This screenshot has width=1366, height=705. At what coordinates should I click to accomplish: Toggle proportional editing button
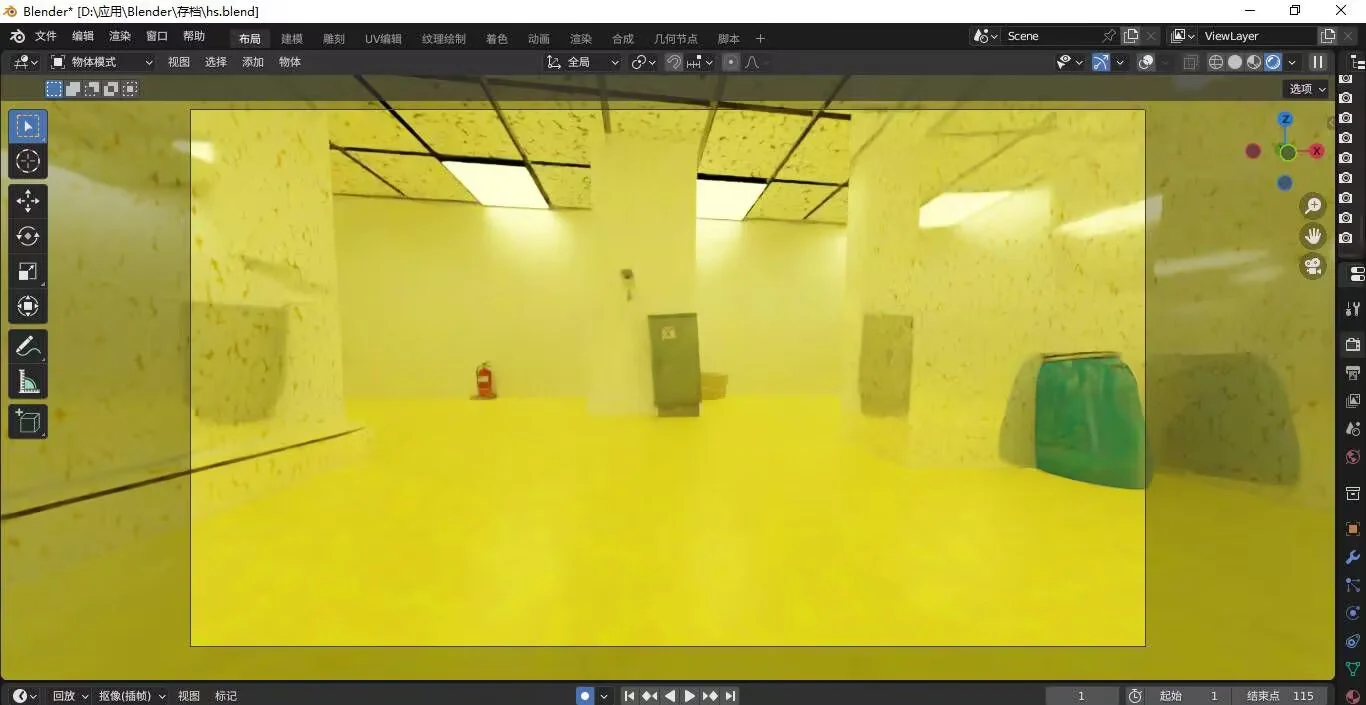731,62
